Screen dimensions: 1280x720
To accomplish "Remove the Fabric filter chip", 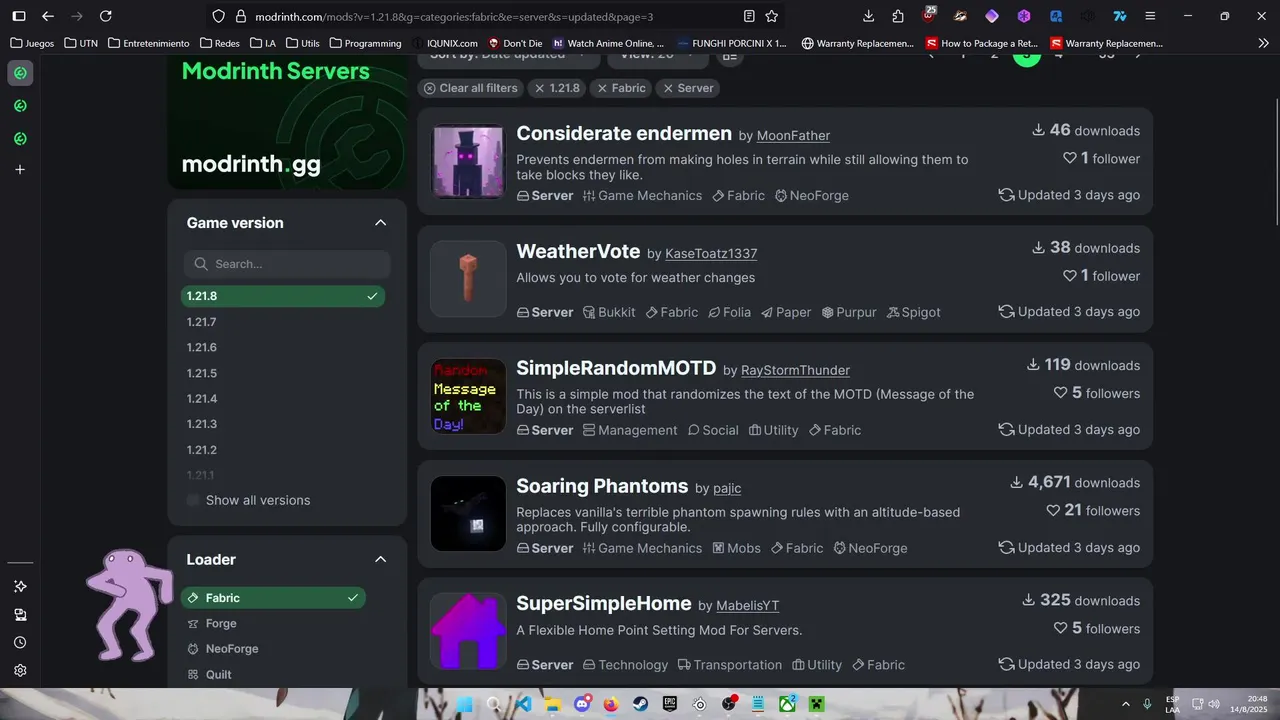I will tap(621, 88).
